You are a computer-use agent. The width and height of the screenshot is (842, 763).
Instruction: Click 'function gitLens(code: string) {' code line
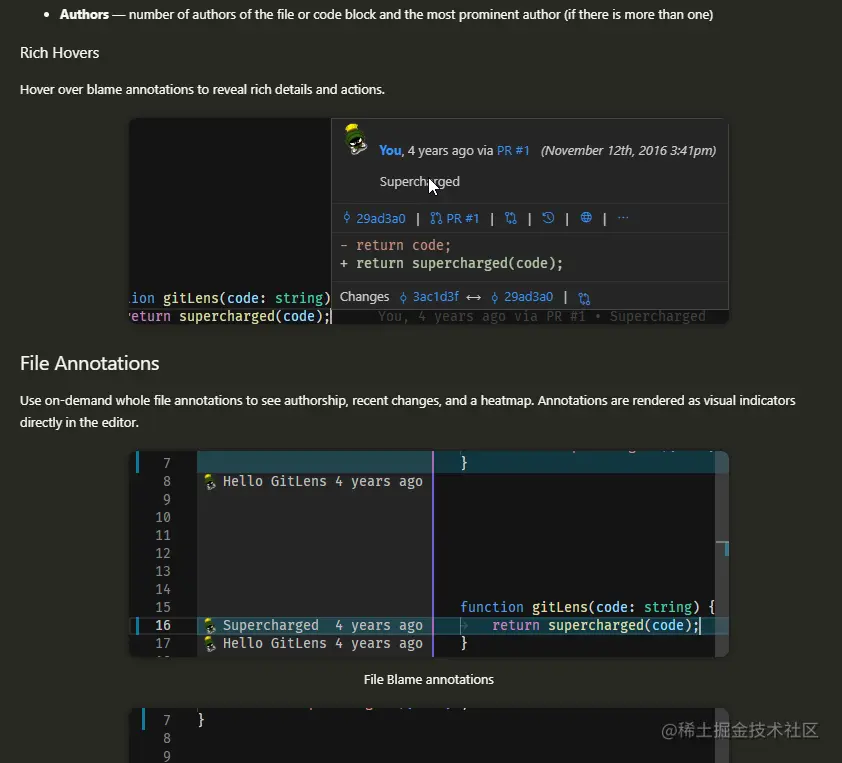click(587, 607)
